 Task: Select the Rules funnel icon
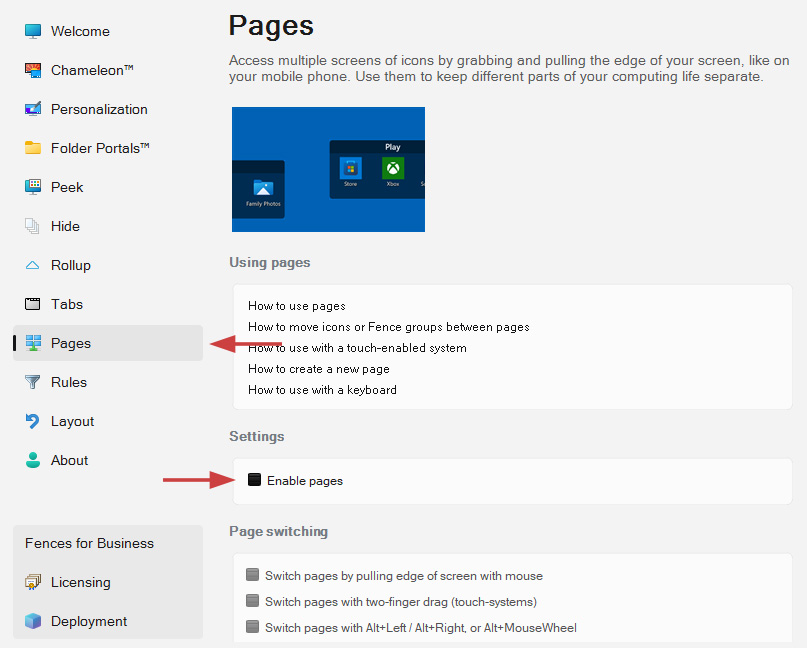tap(33, 382)
